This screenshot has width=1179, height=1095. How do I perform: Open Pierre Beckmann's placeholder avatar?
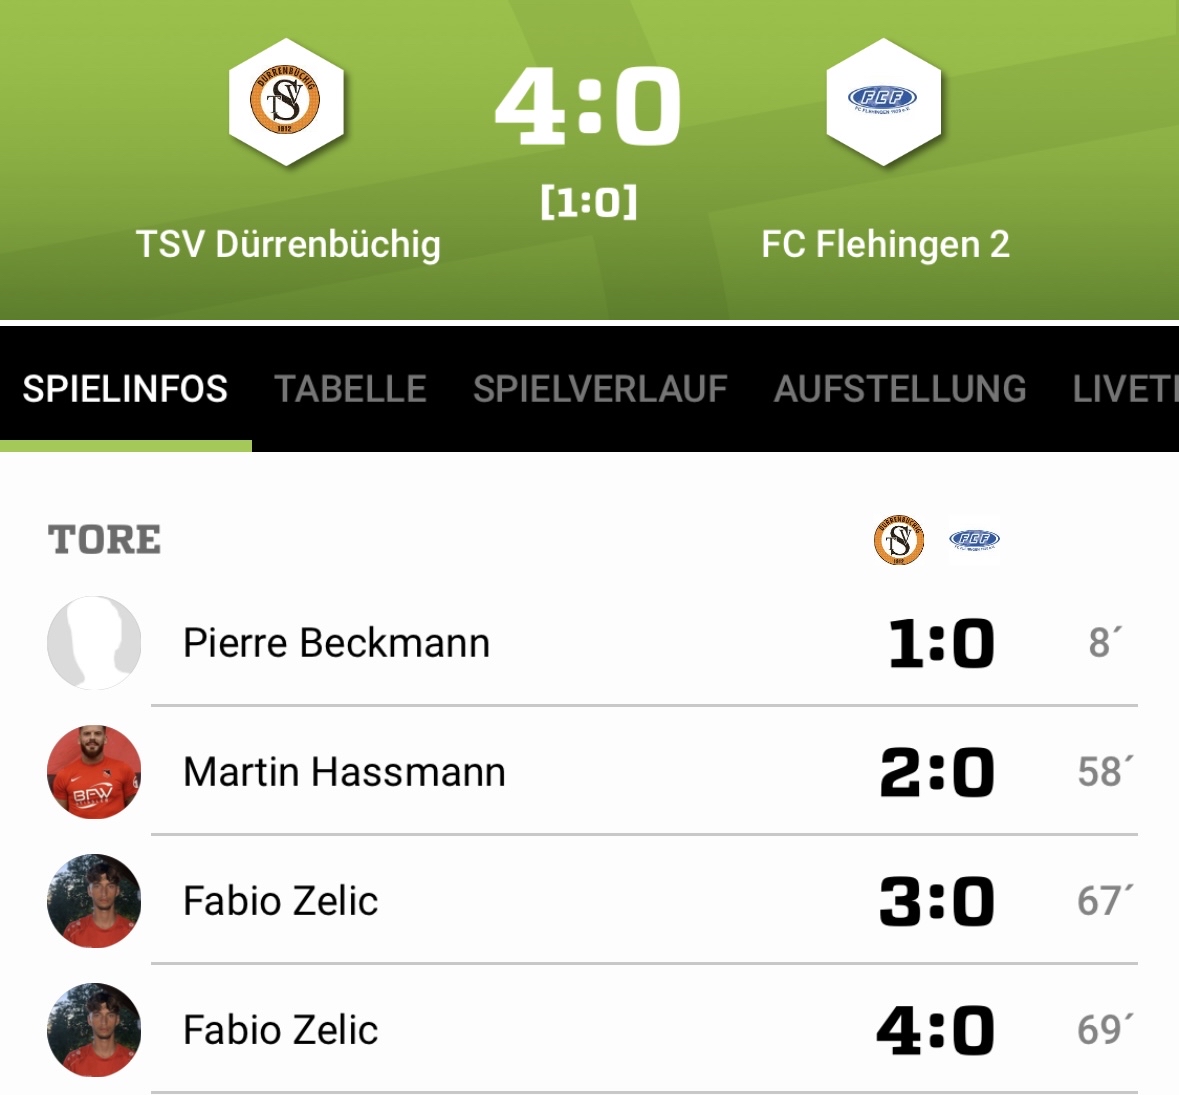click(x=94, y=643)
